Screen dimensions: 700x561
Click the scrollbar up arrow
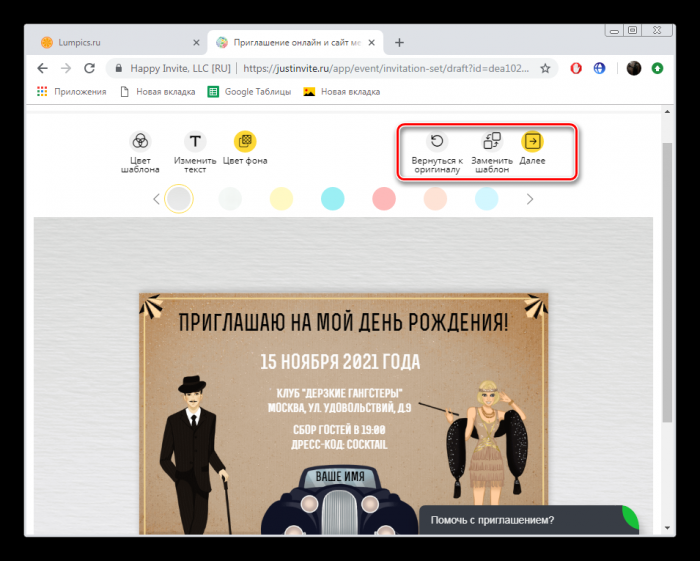tap(667, 112)
